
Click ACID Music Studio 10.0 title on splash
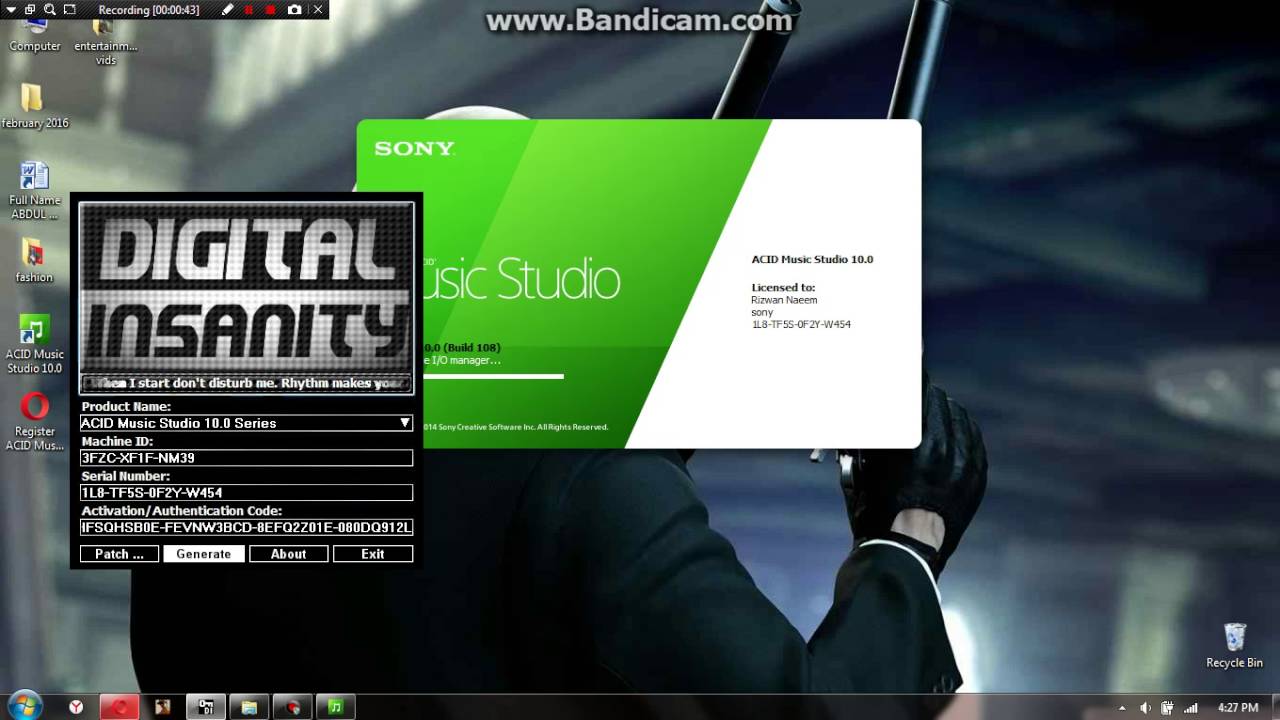812,259
